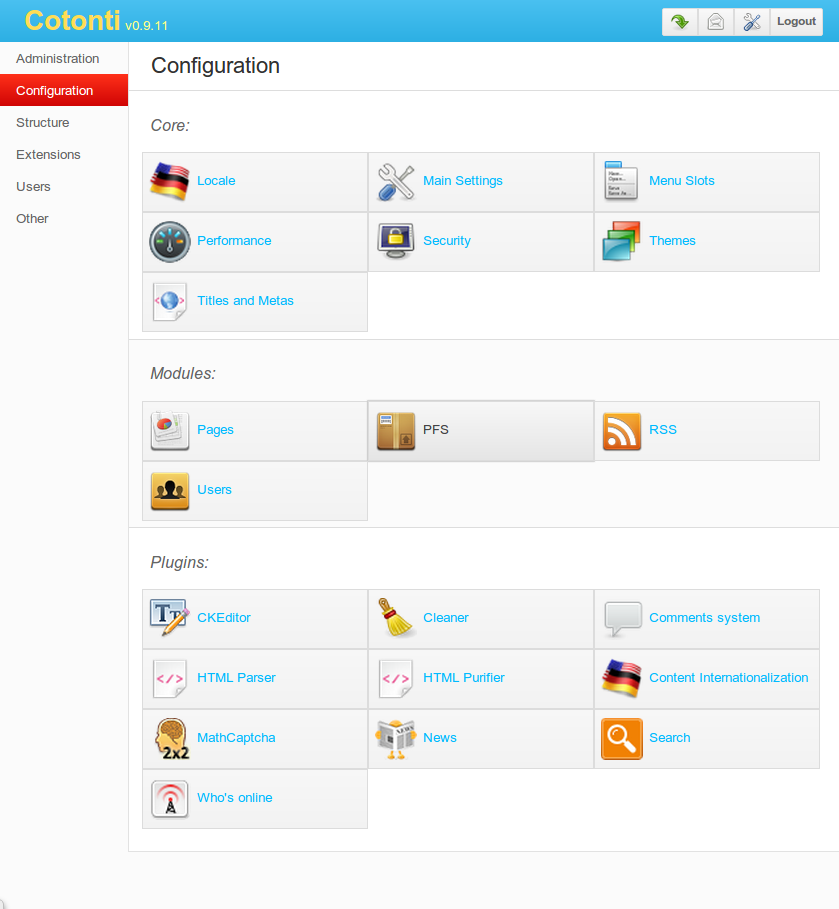Open the Security link

447,241
